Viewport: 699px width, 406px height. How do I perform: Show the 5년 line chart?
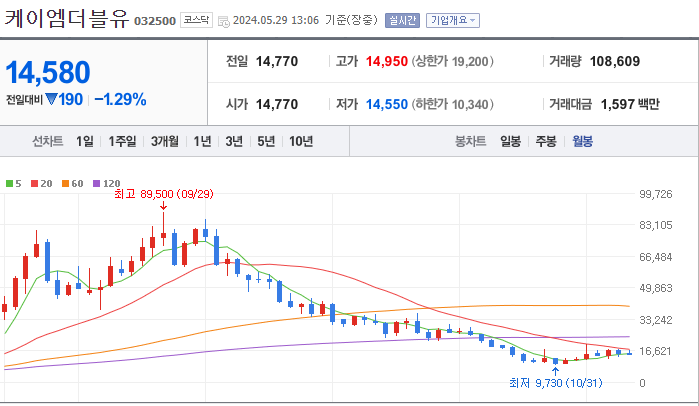[x=266, y=142]
